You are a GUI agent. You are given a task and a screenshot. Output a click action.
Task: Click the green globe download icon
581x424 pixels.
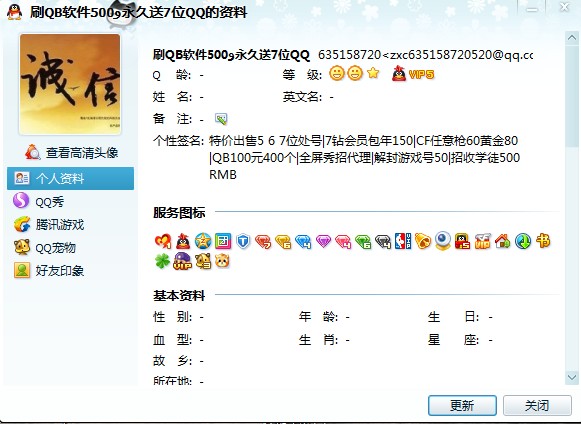523,241
